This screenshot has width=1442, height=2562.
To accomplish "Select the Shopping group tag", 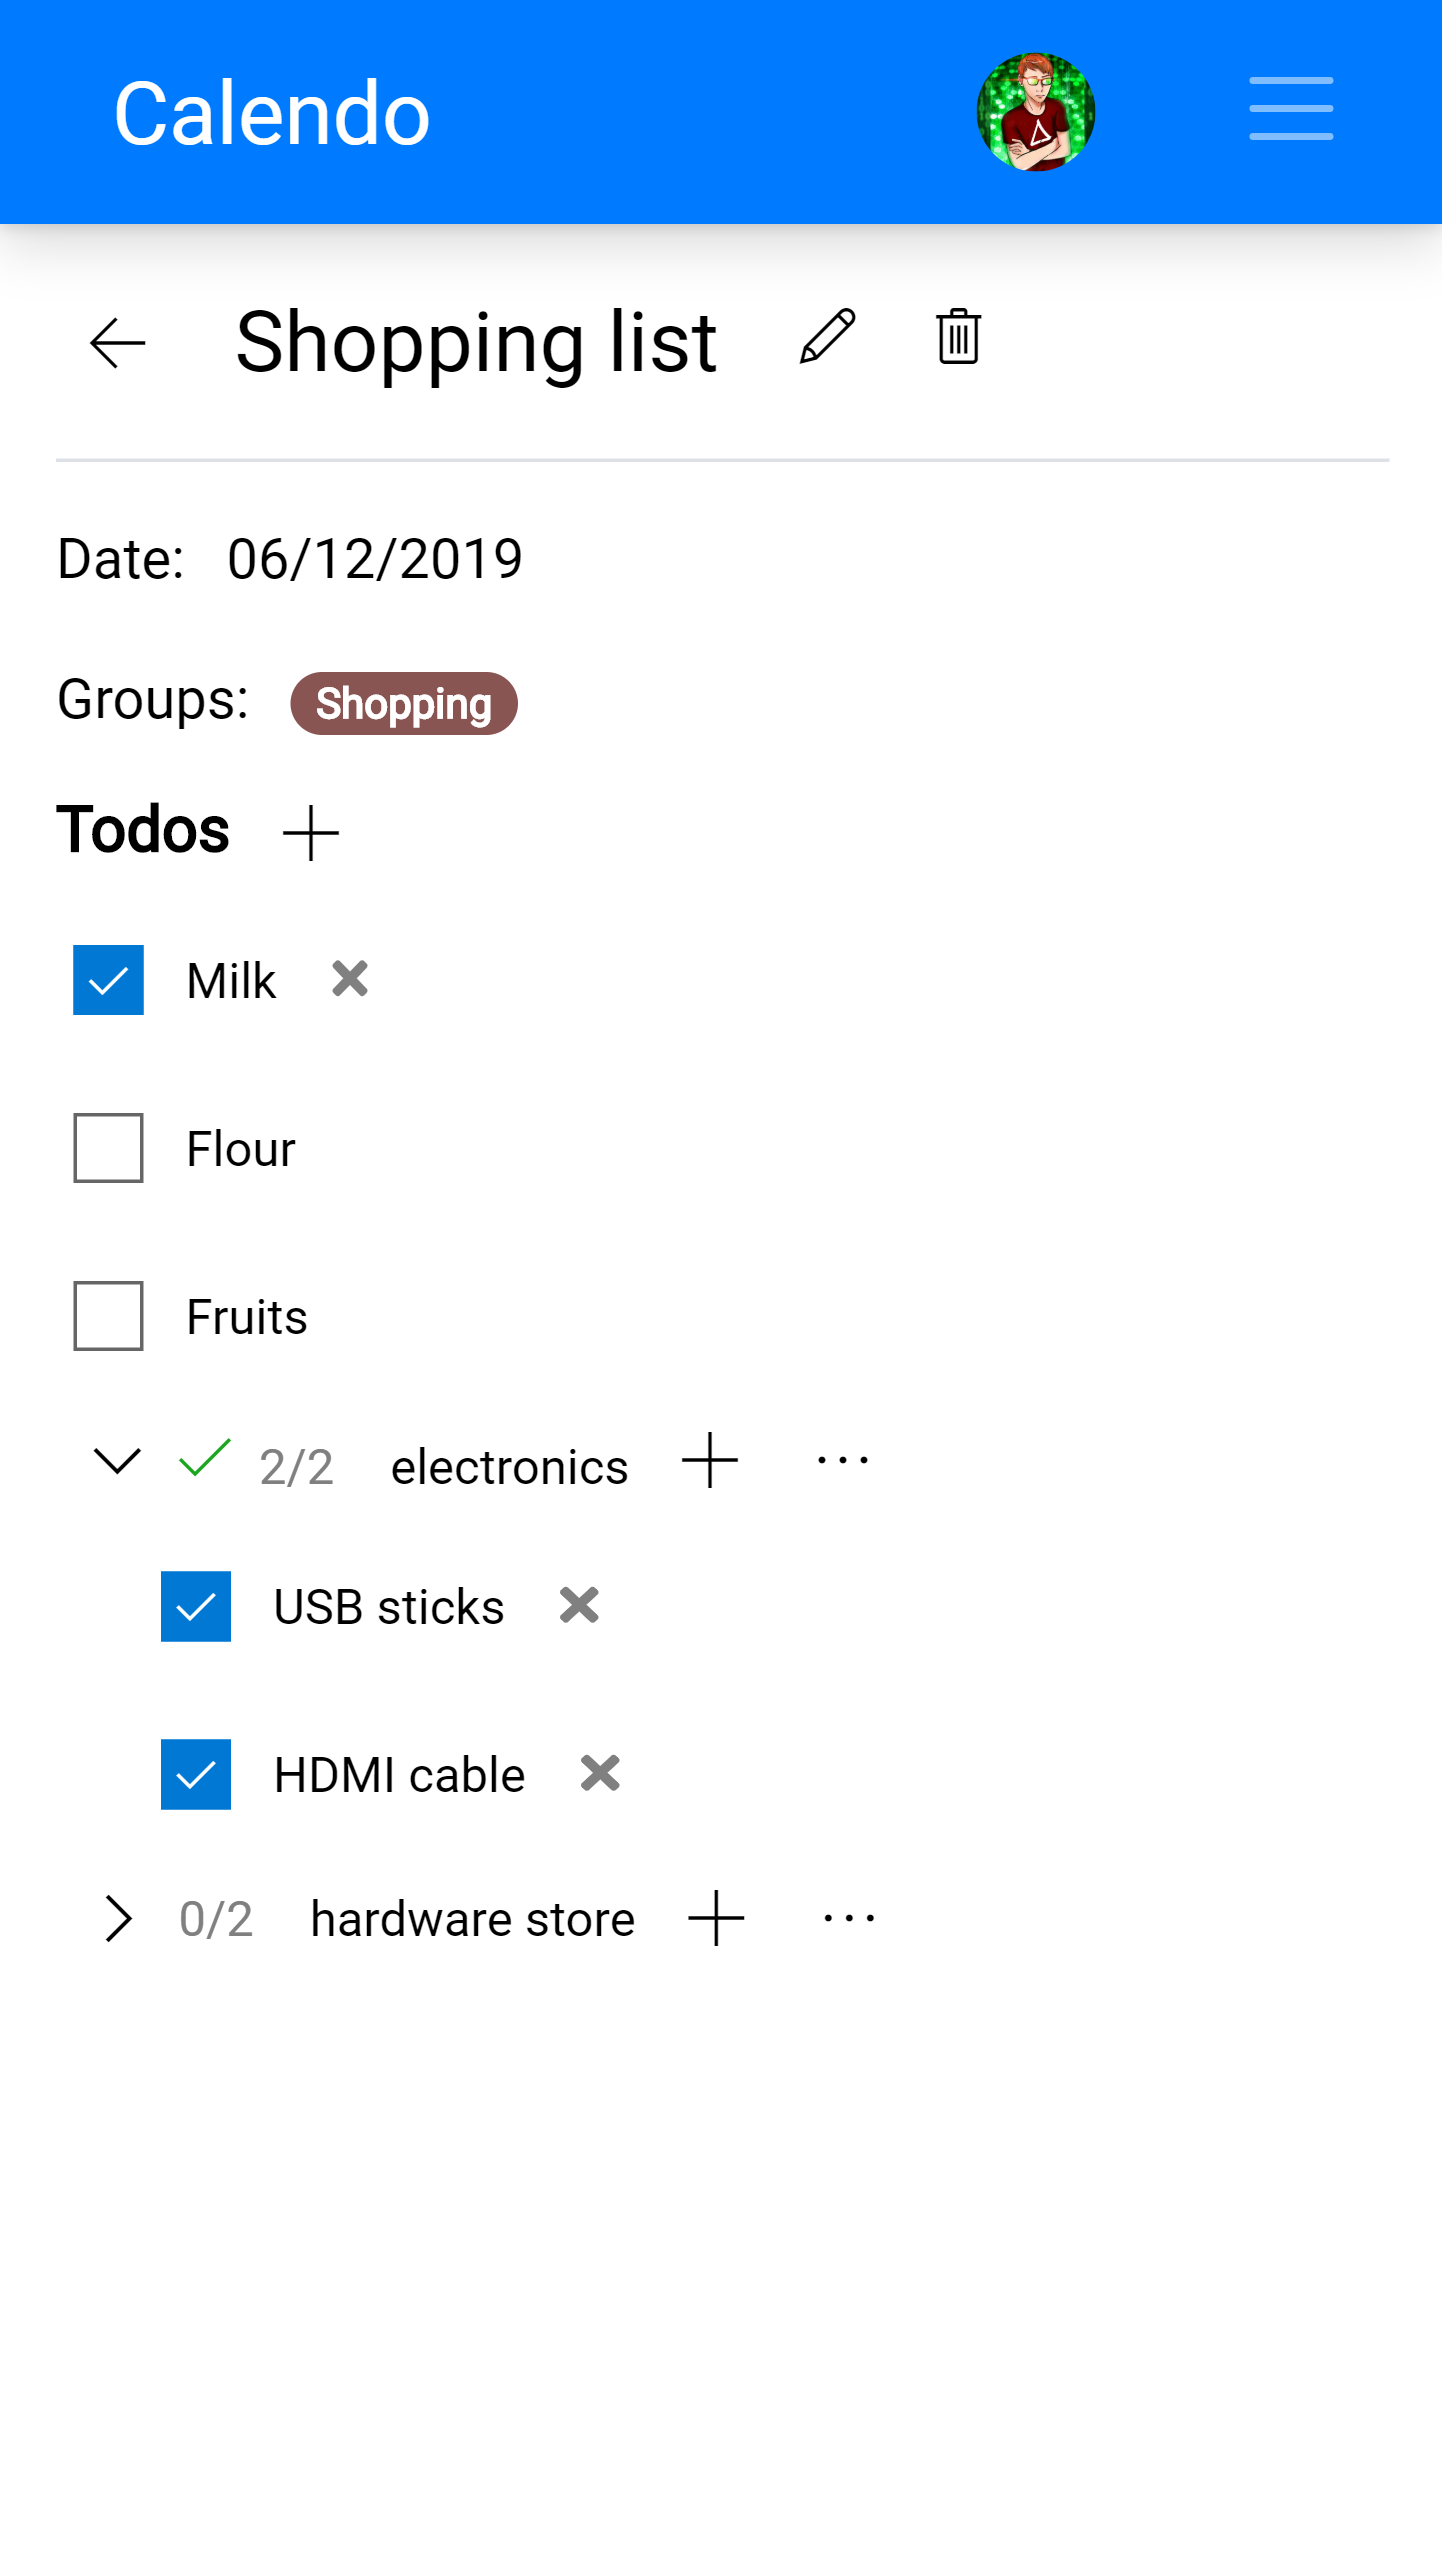I will click(x=404, y=703).
